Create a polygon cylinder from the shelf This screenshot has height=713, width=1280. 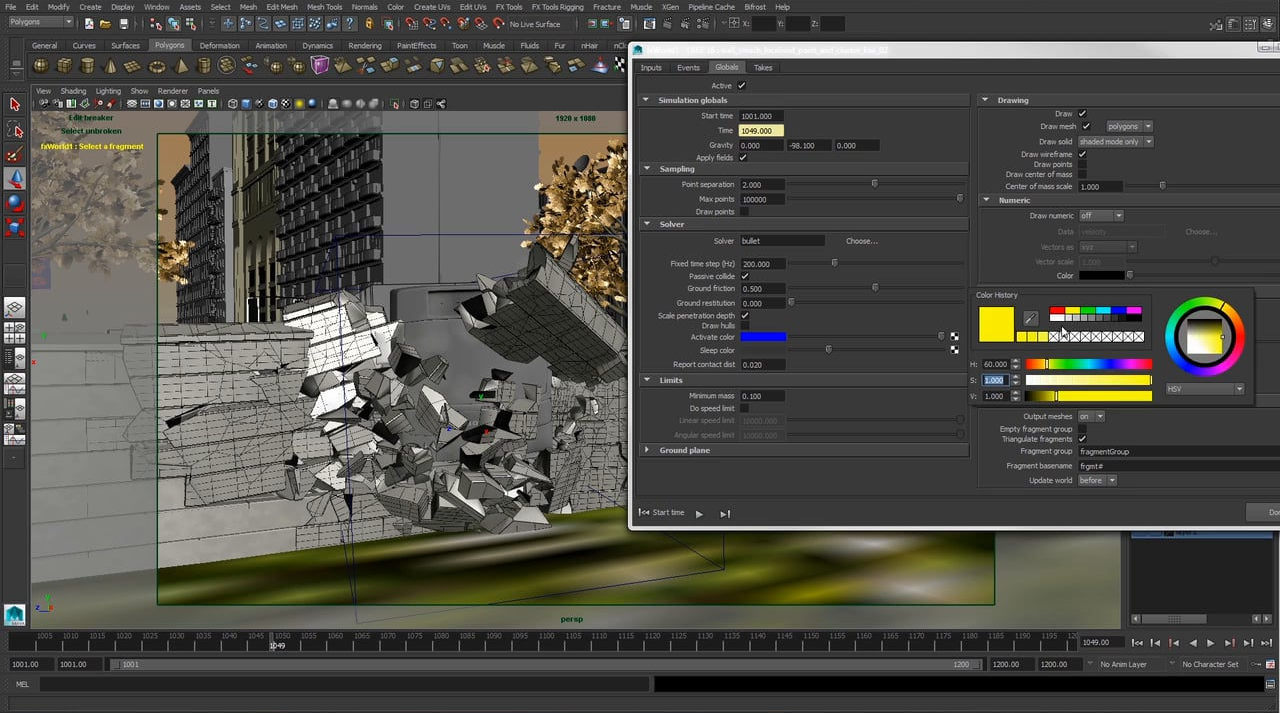coord(87,66)
